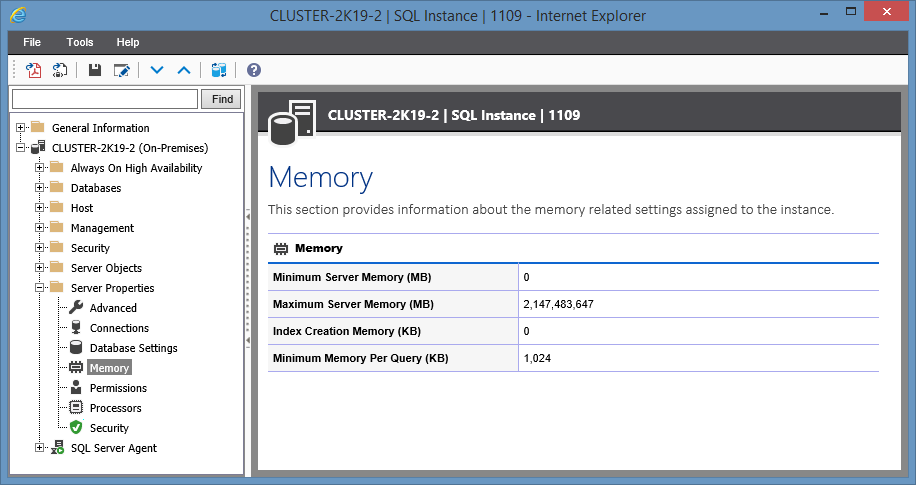Click the save floppy disk icon
The height and width of the screenshot is (485, 916).
(x=95, y=70)
